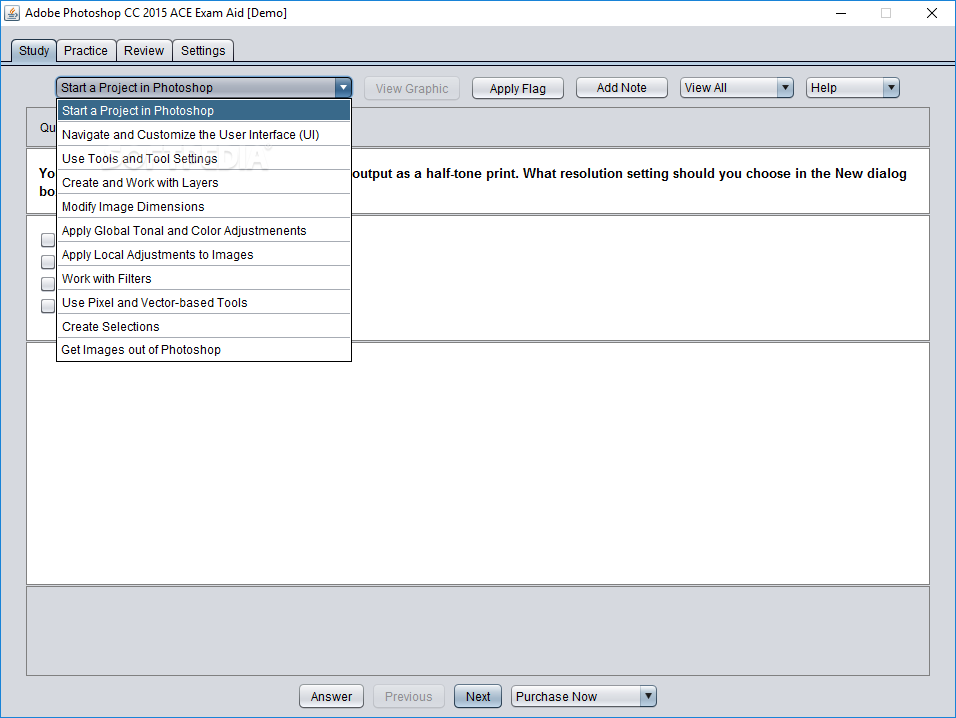Open the Purchase Now dropdown
Screen dimensions: 956x718
(x=583, y=696)
